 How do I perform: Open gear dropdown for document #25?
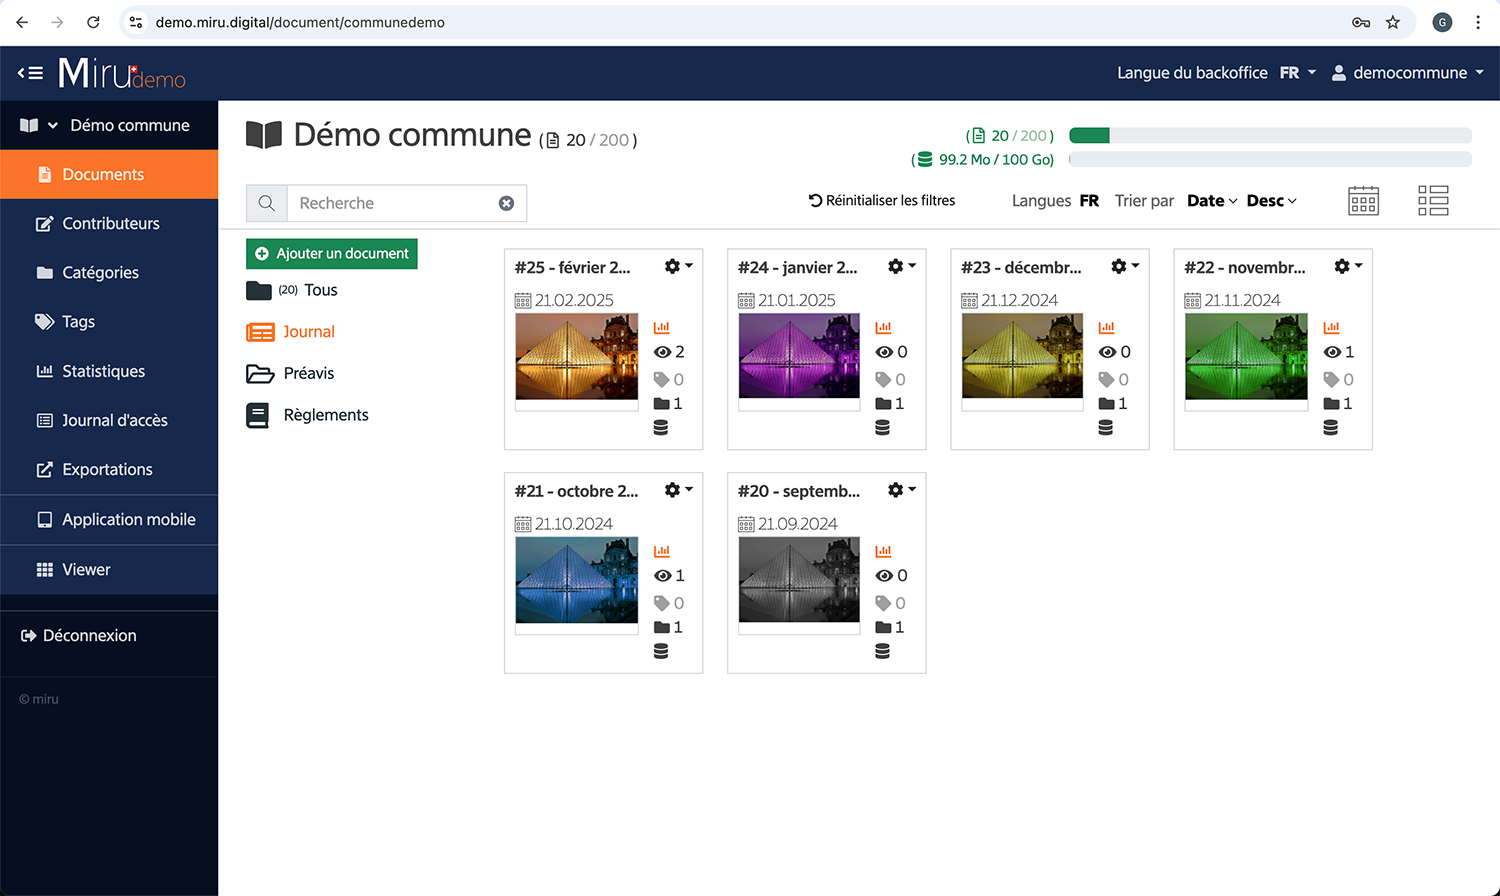coord(678,266)
